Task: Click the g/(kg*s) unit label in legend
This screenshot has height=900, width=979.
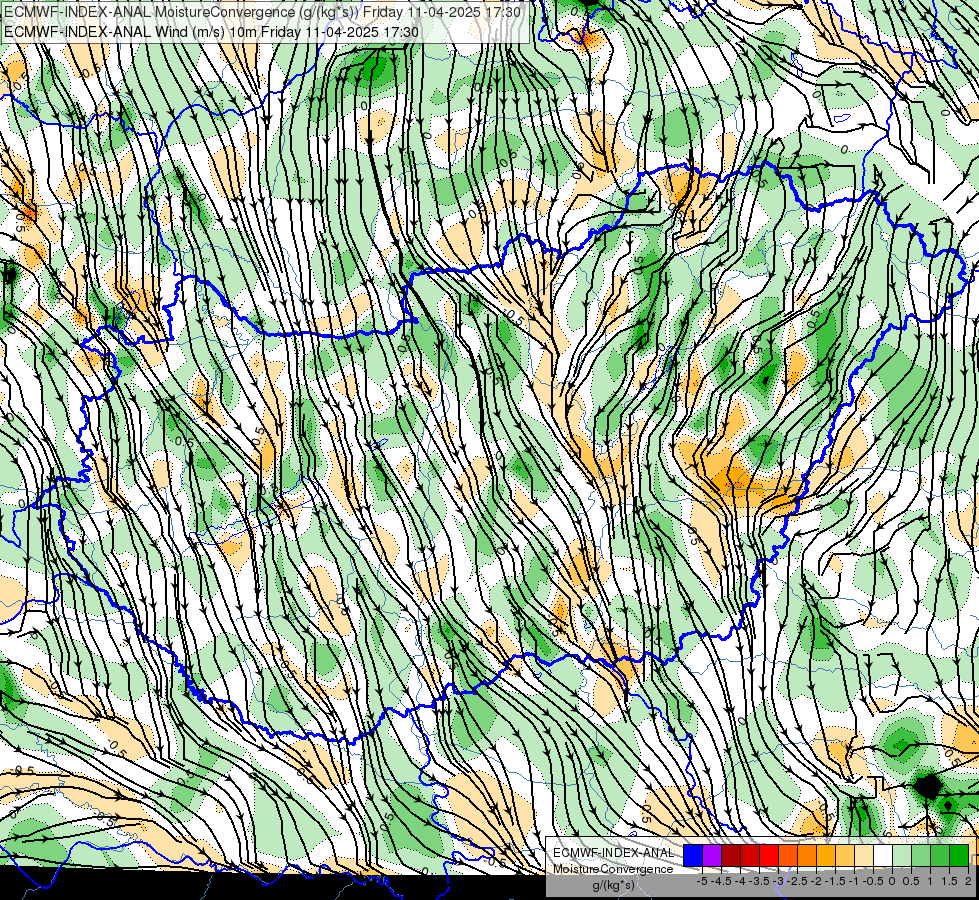Action: pos(613,886)
